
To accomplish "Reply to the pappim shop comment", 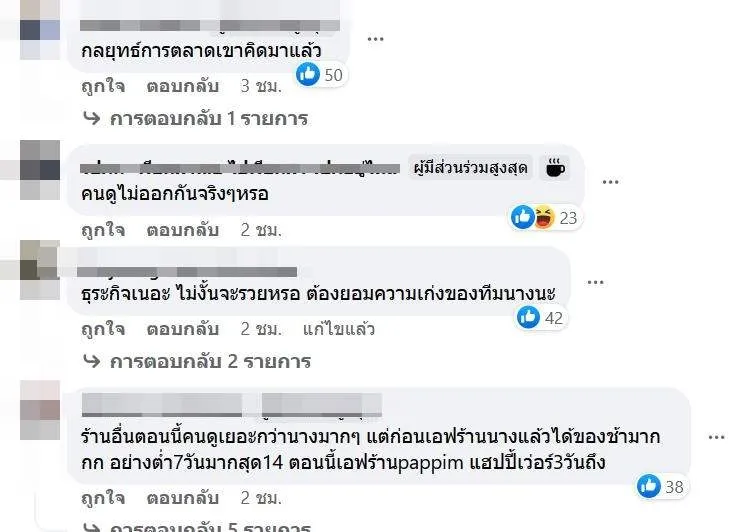I will click(x=183, y=498).
